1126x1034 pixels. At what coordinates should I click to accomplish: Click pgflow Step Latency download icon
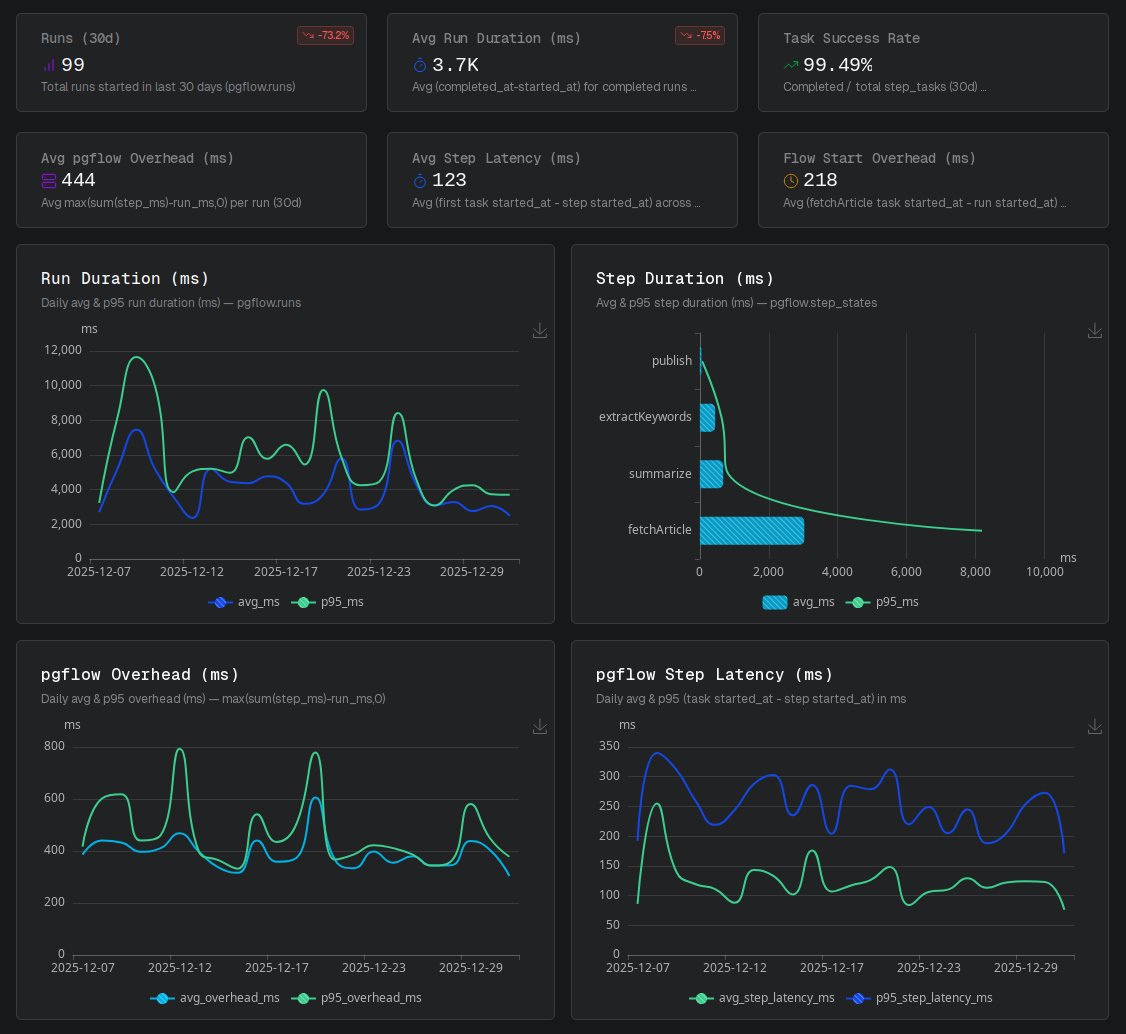(x=1094, y=727)
